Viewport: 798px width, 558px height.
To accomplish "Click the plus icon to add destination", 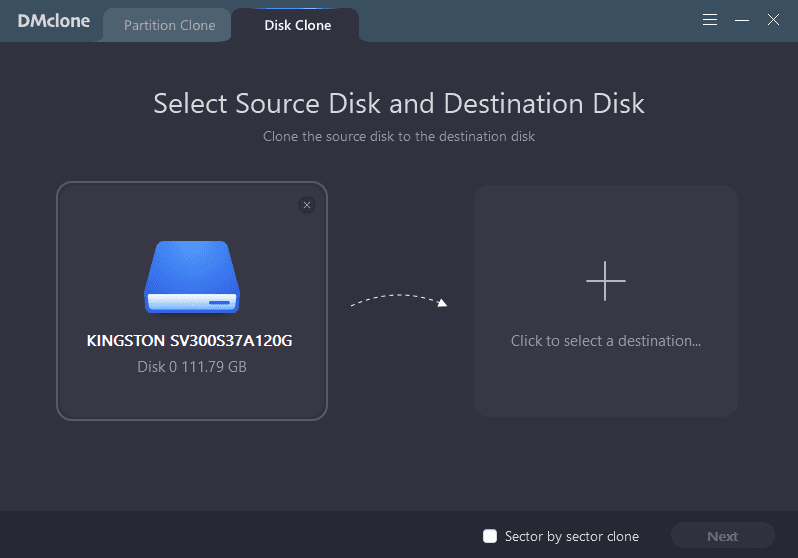I will point(606,281).
